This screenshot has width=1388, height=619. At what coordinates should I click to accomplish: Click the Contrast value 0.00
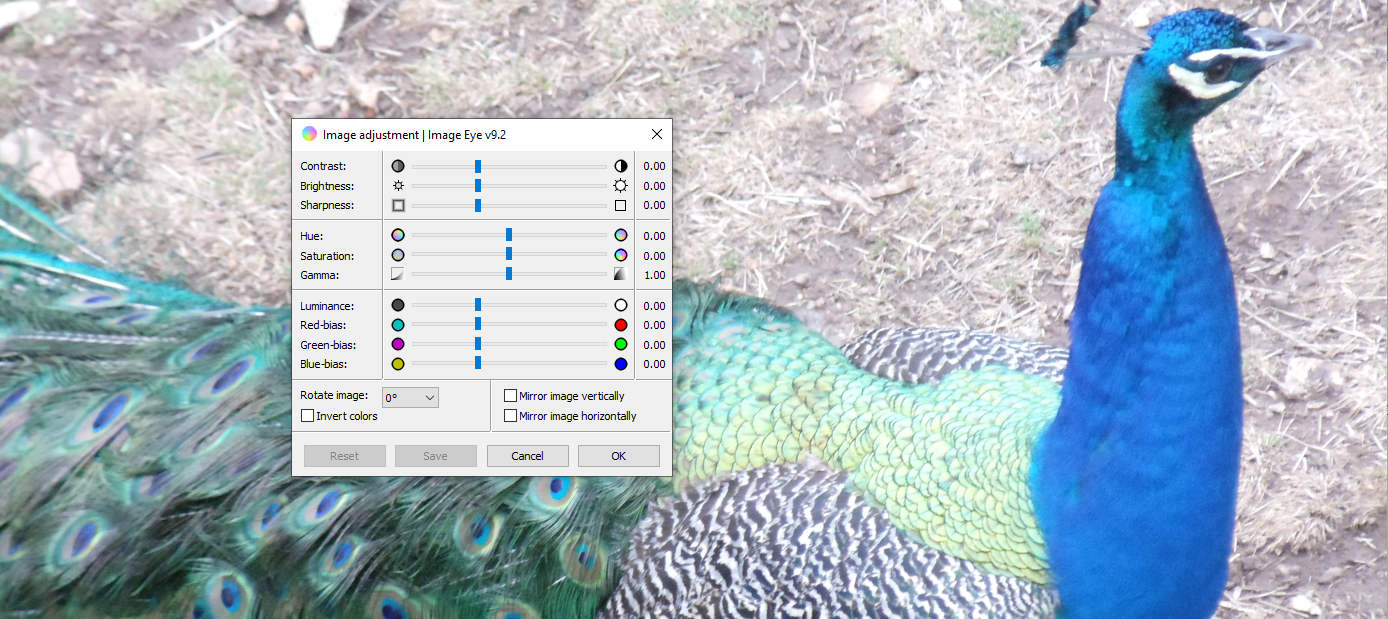point(654,167)
